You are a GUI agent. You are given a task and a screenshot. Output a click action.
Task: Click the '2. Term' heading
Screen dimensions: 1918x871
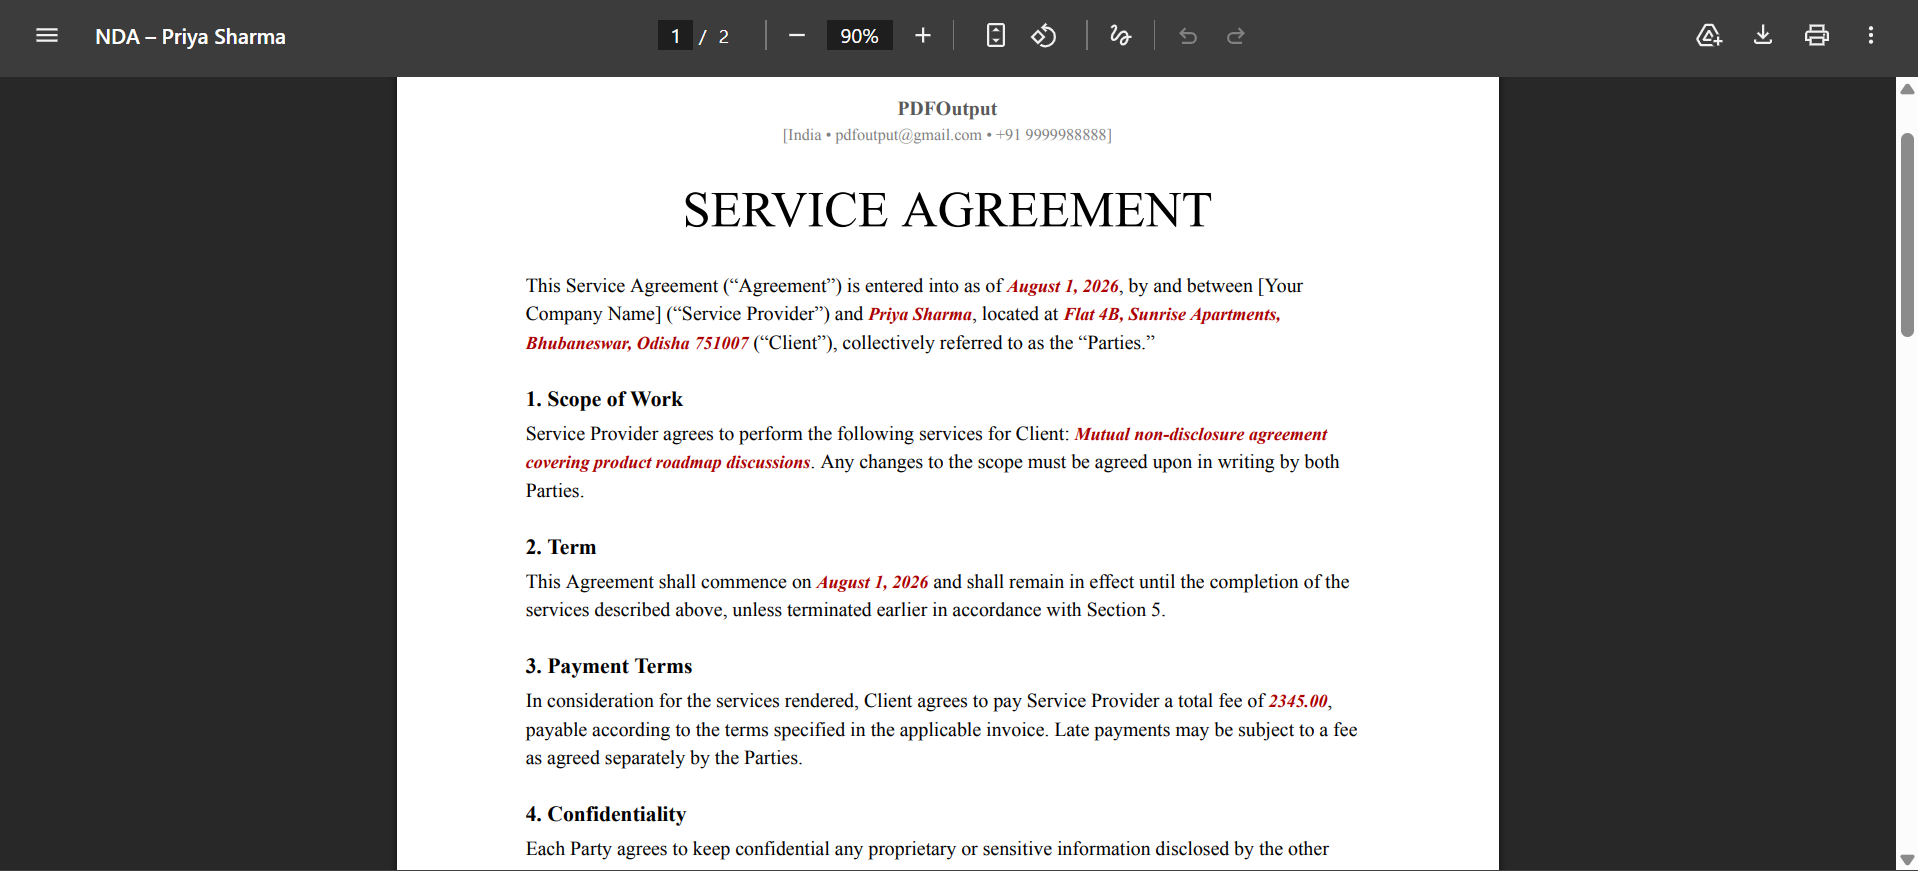click(x=561, y=547)
